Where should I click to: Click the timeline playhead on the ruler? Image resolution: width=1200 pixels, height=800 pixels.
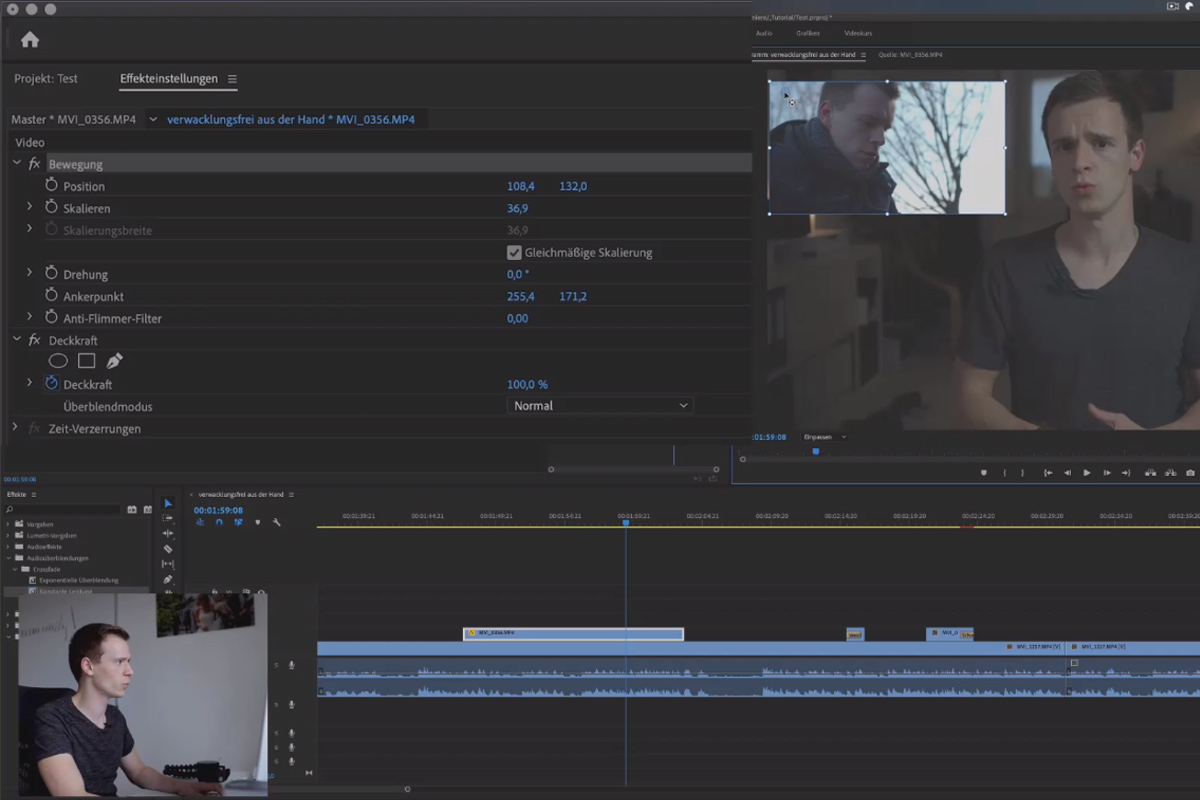(x=626, y=522)
